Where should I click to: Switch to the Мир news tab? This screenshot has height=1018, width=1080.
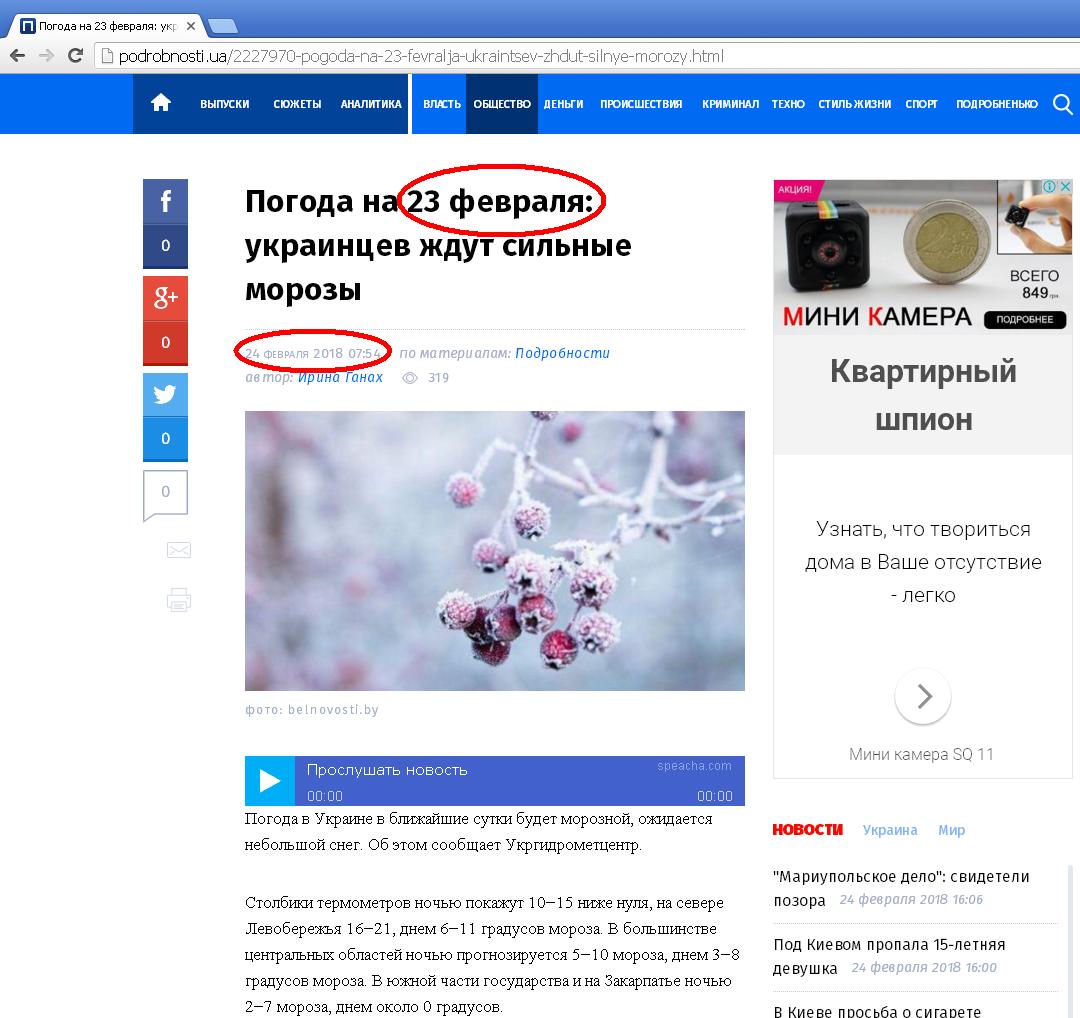951,830
